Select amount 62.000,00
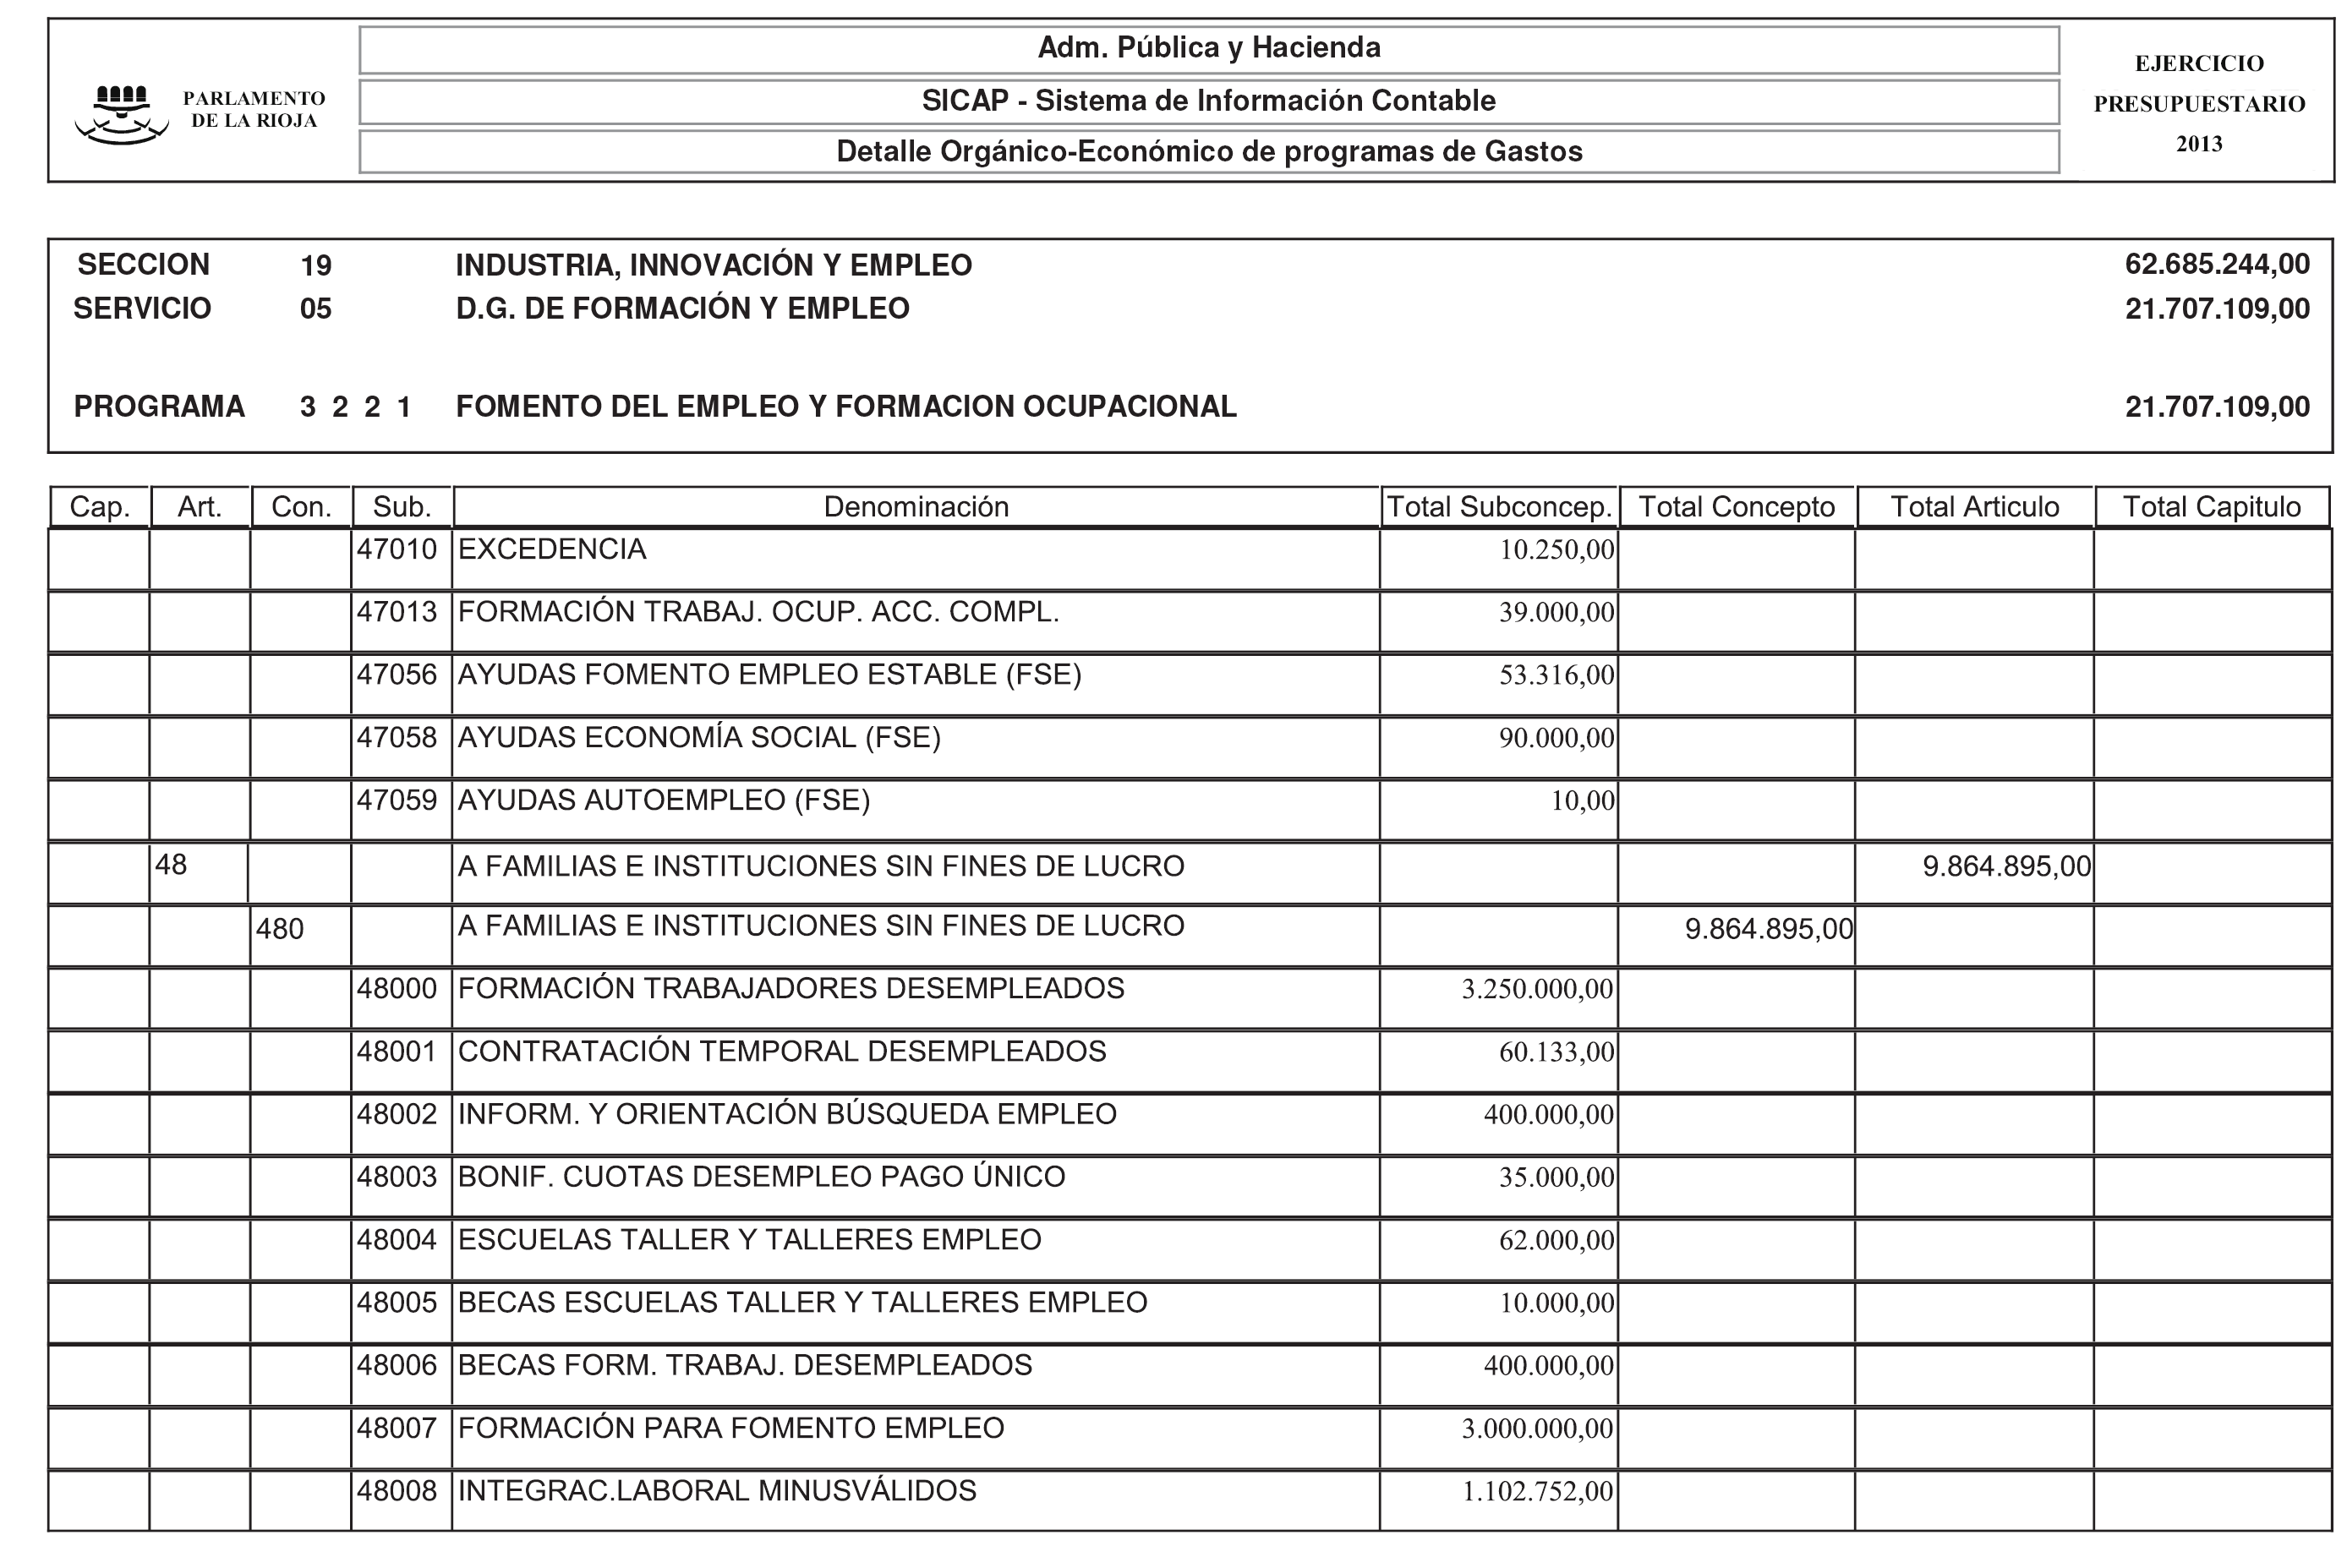This screenshot has height=1568, width=2347. tap(1556, 1241)
